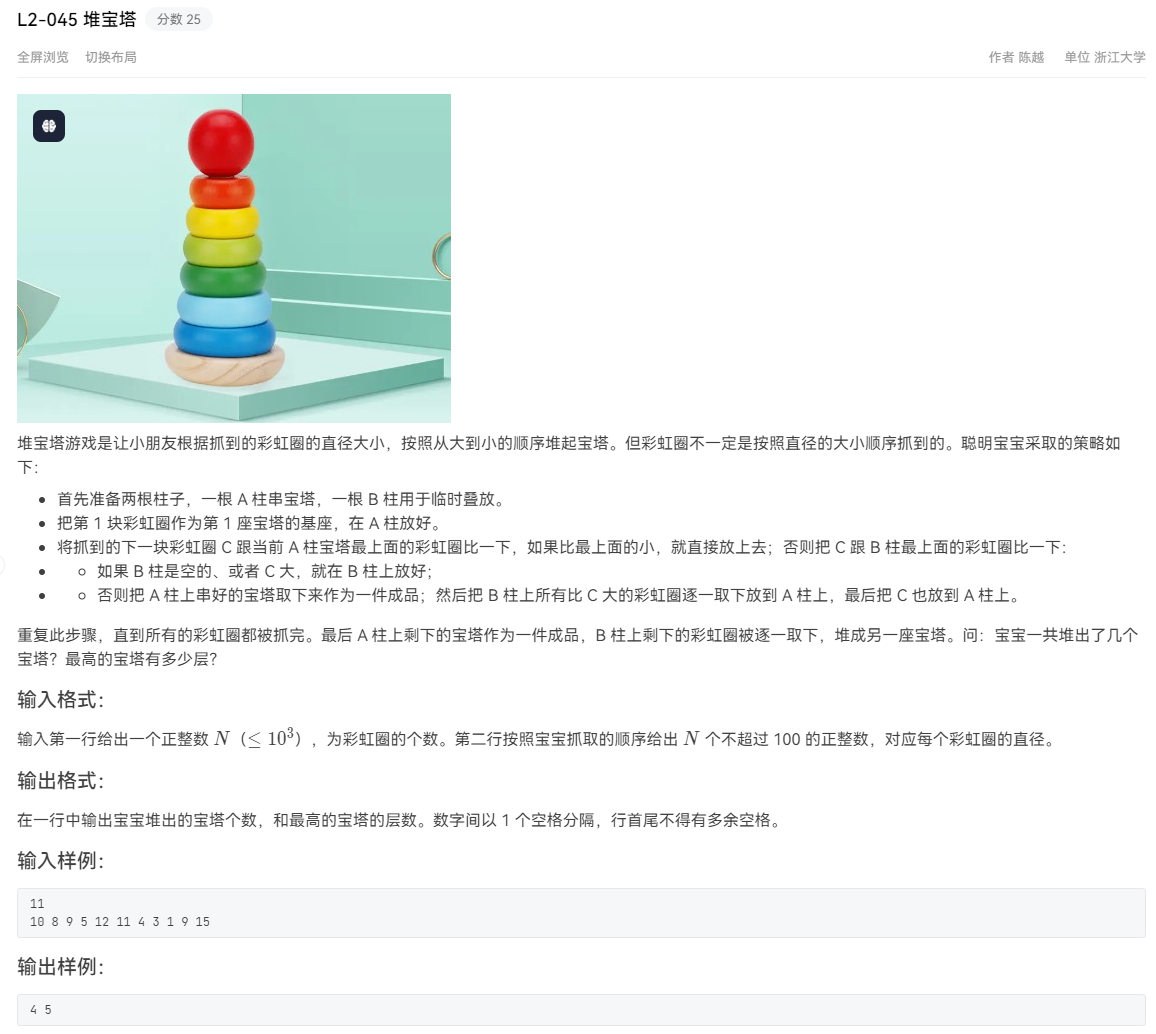
Task: Click the bullet text starting 把第 1 块彩虹圈
Action: pyautogui.click(x=251, y=523)
